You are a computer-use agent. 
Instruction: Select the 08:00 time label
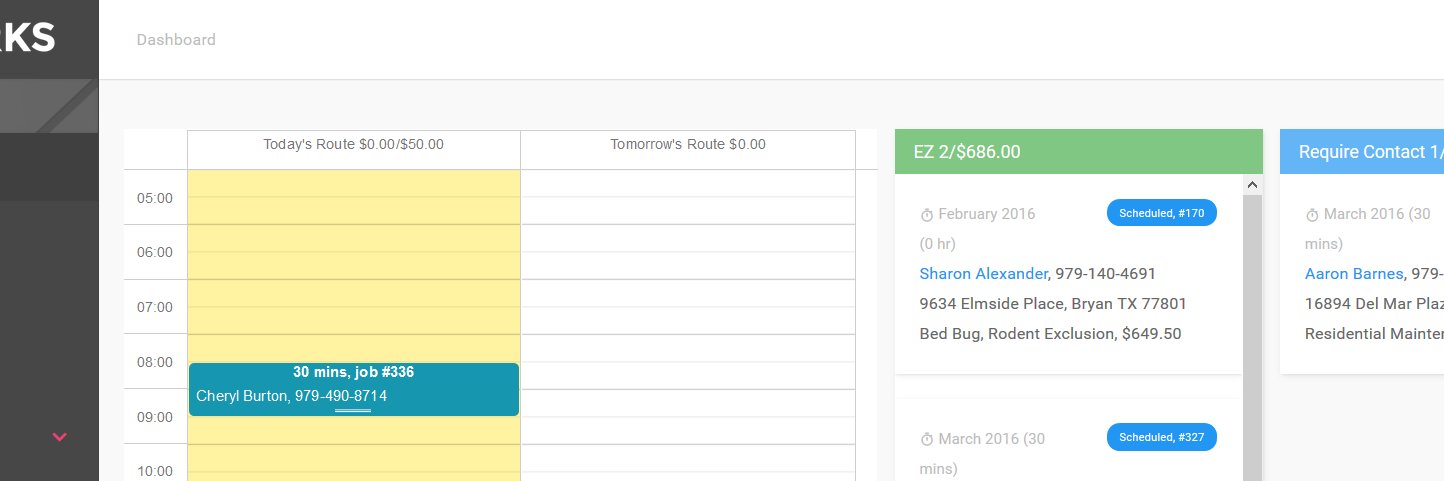155,362
